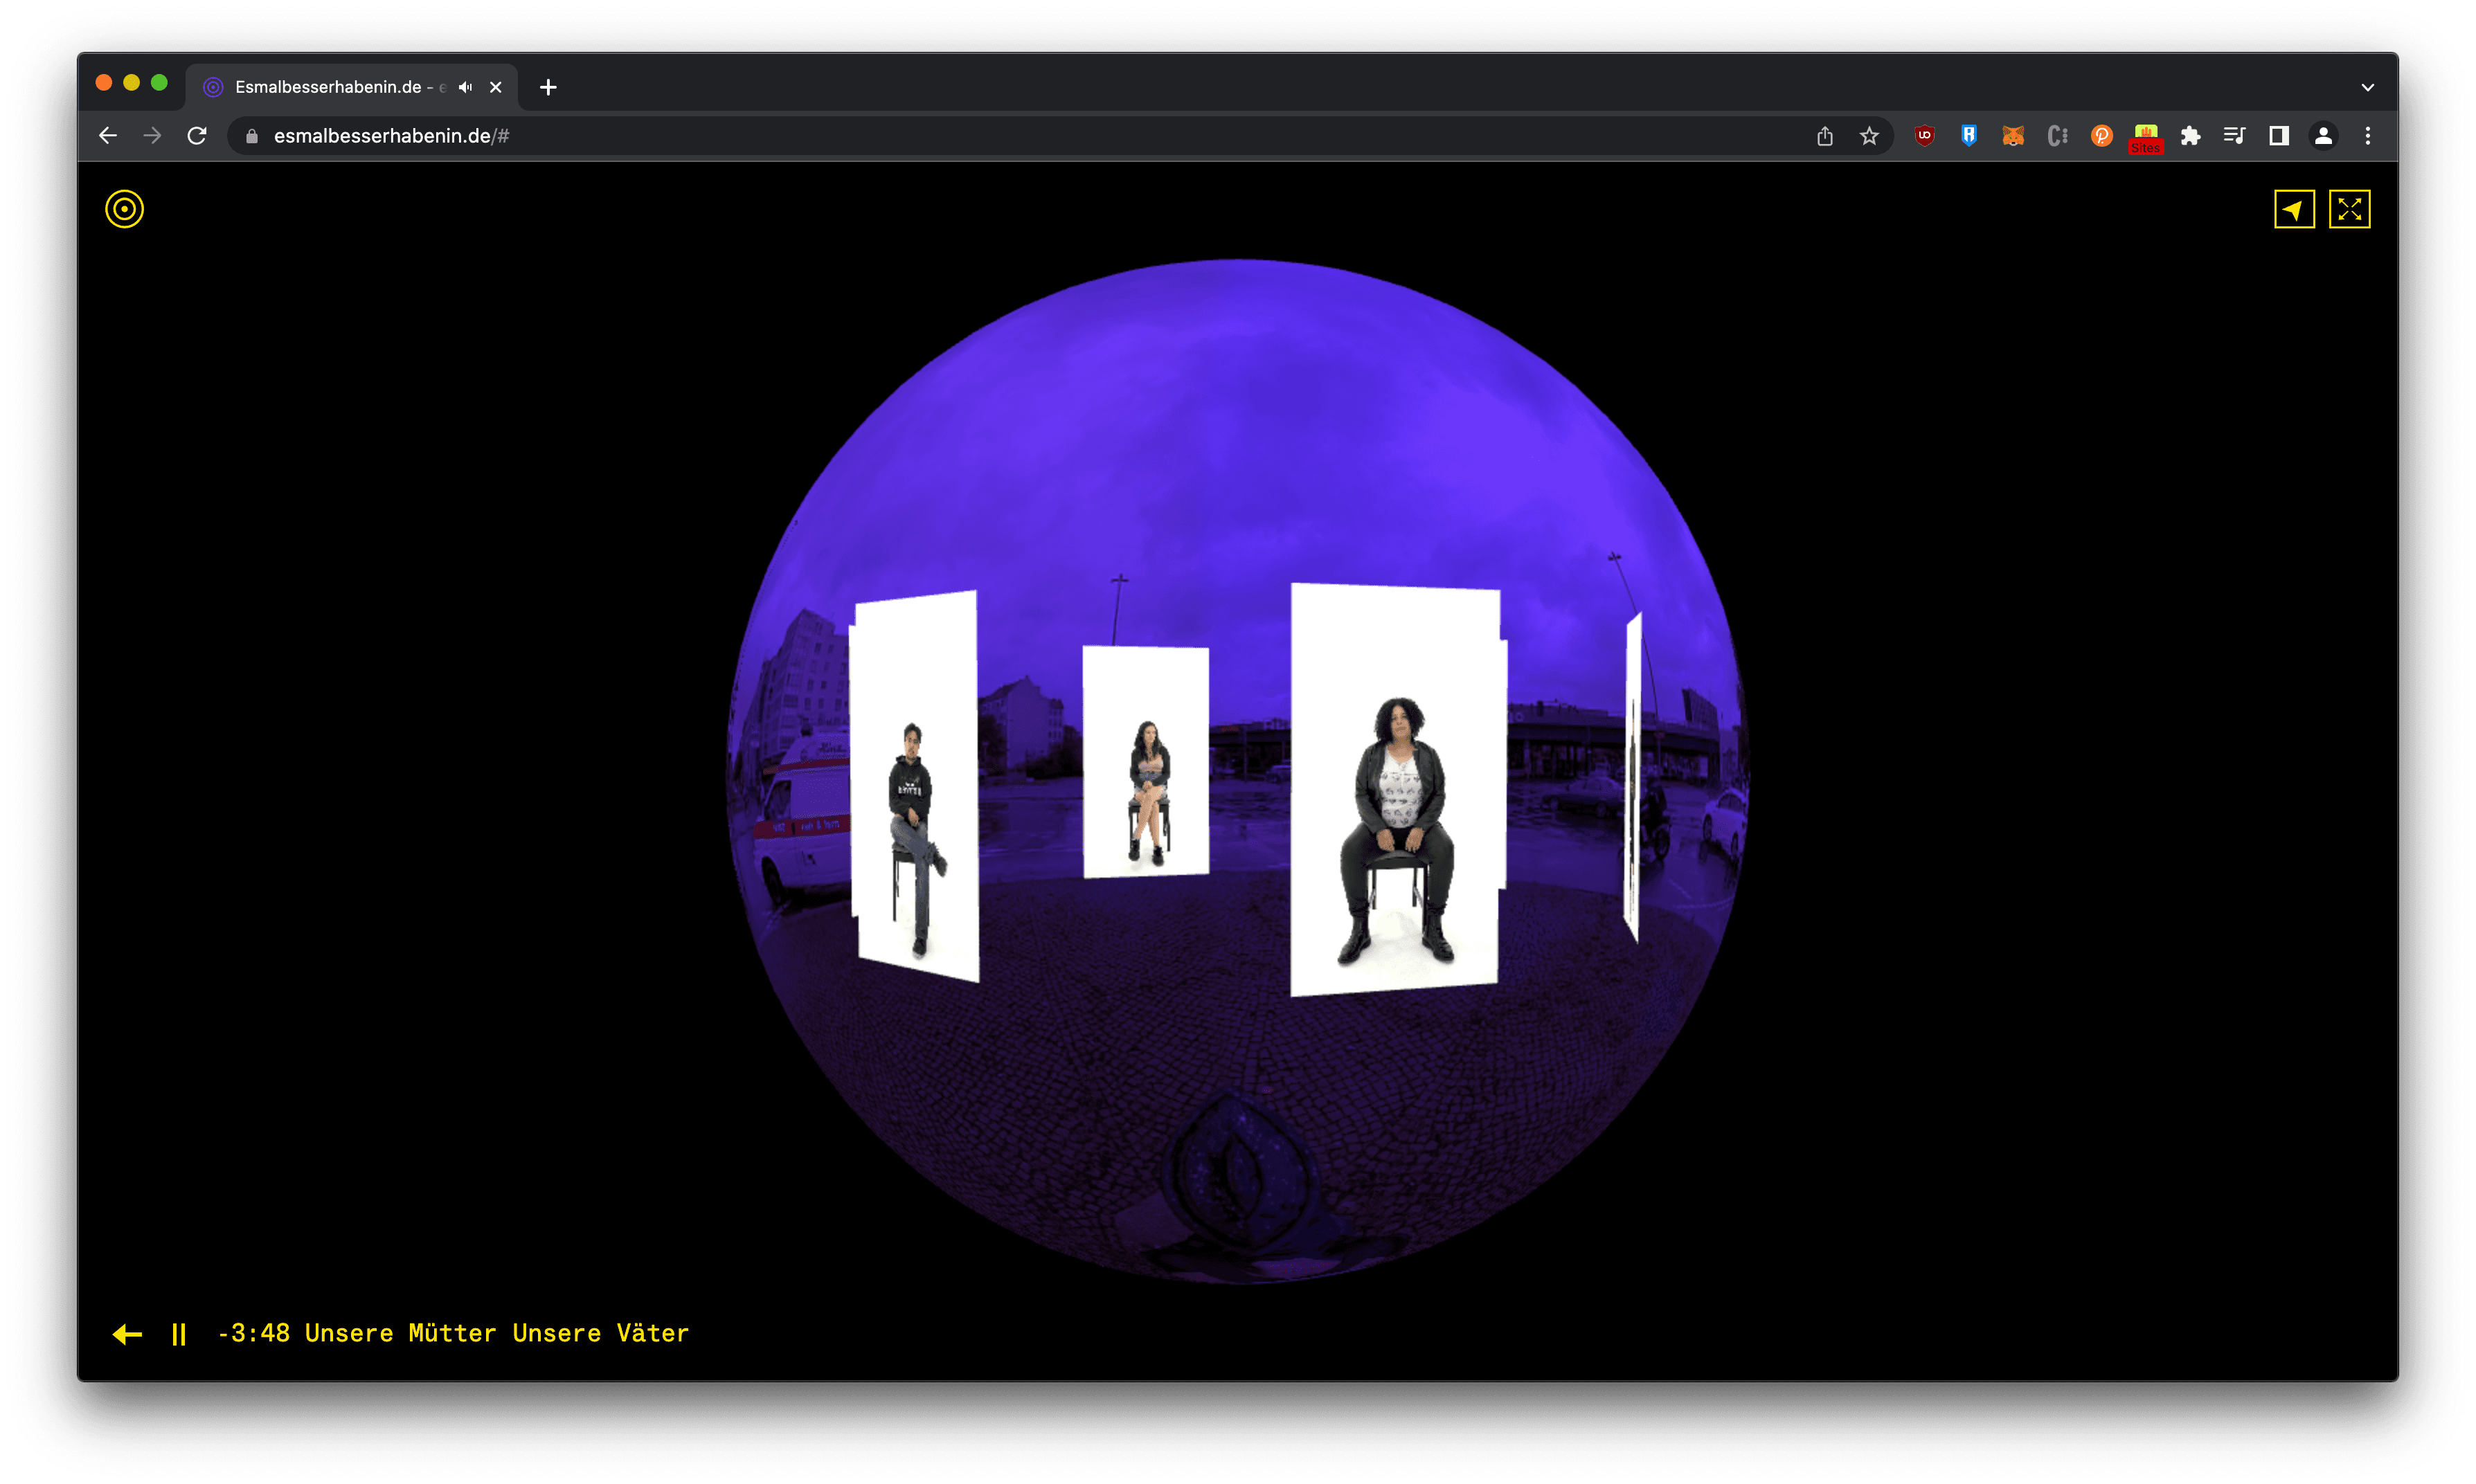Open the MetaMask fox extension
Viewport: 2476px width, 1484px height.
click(2013, 136)
